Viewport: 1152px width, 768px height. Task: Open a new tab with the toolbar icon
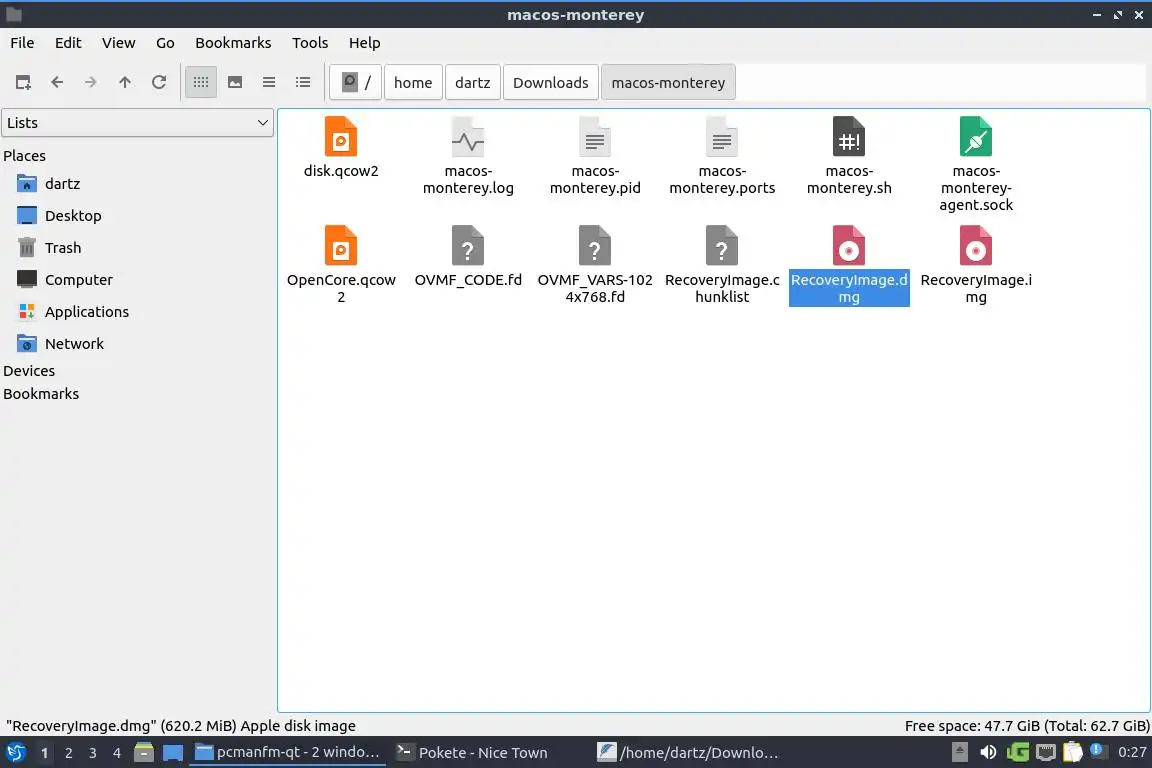tap(23, 82)
